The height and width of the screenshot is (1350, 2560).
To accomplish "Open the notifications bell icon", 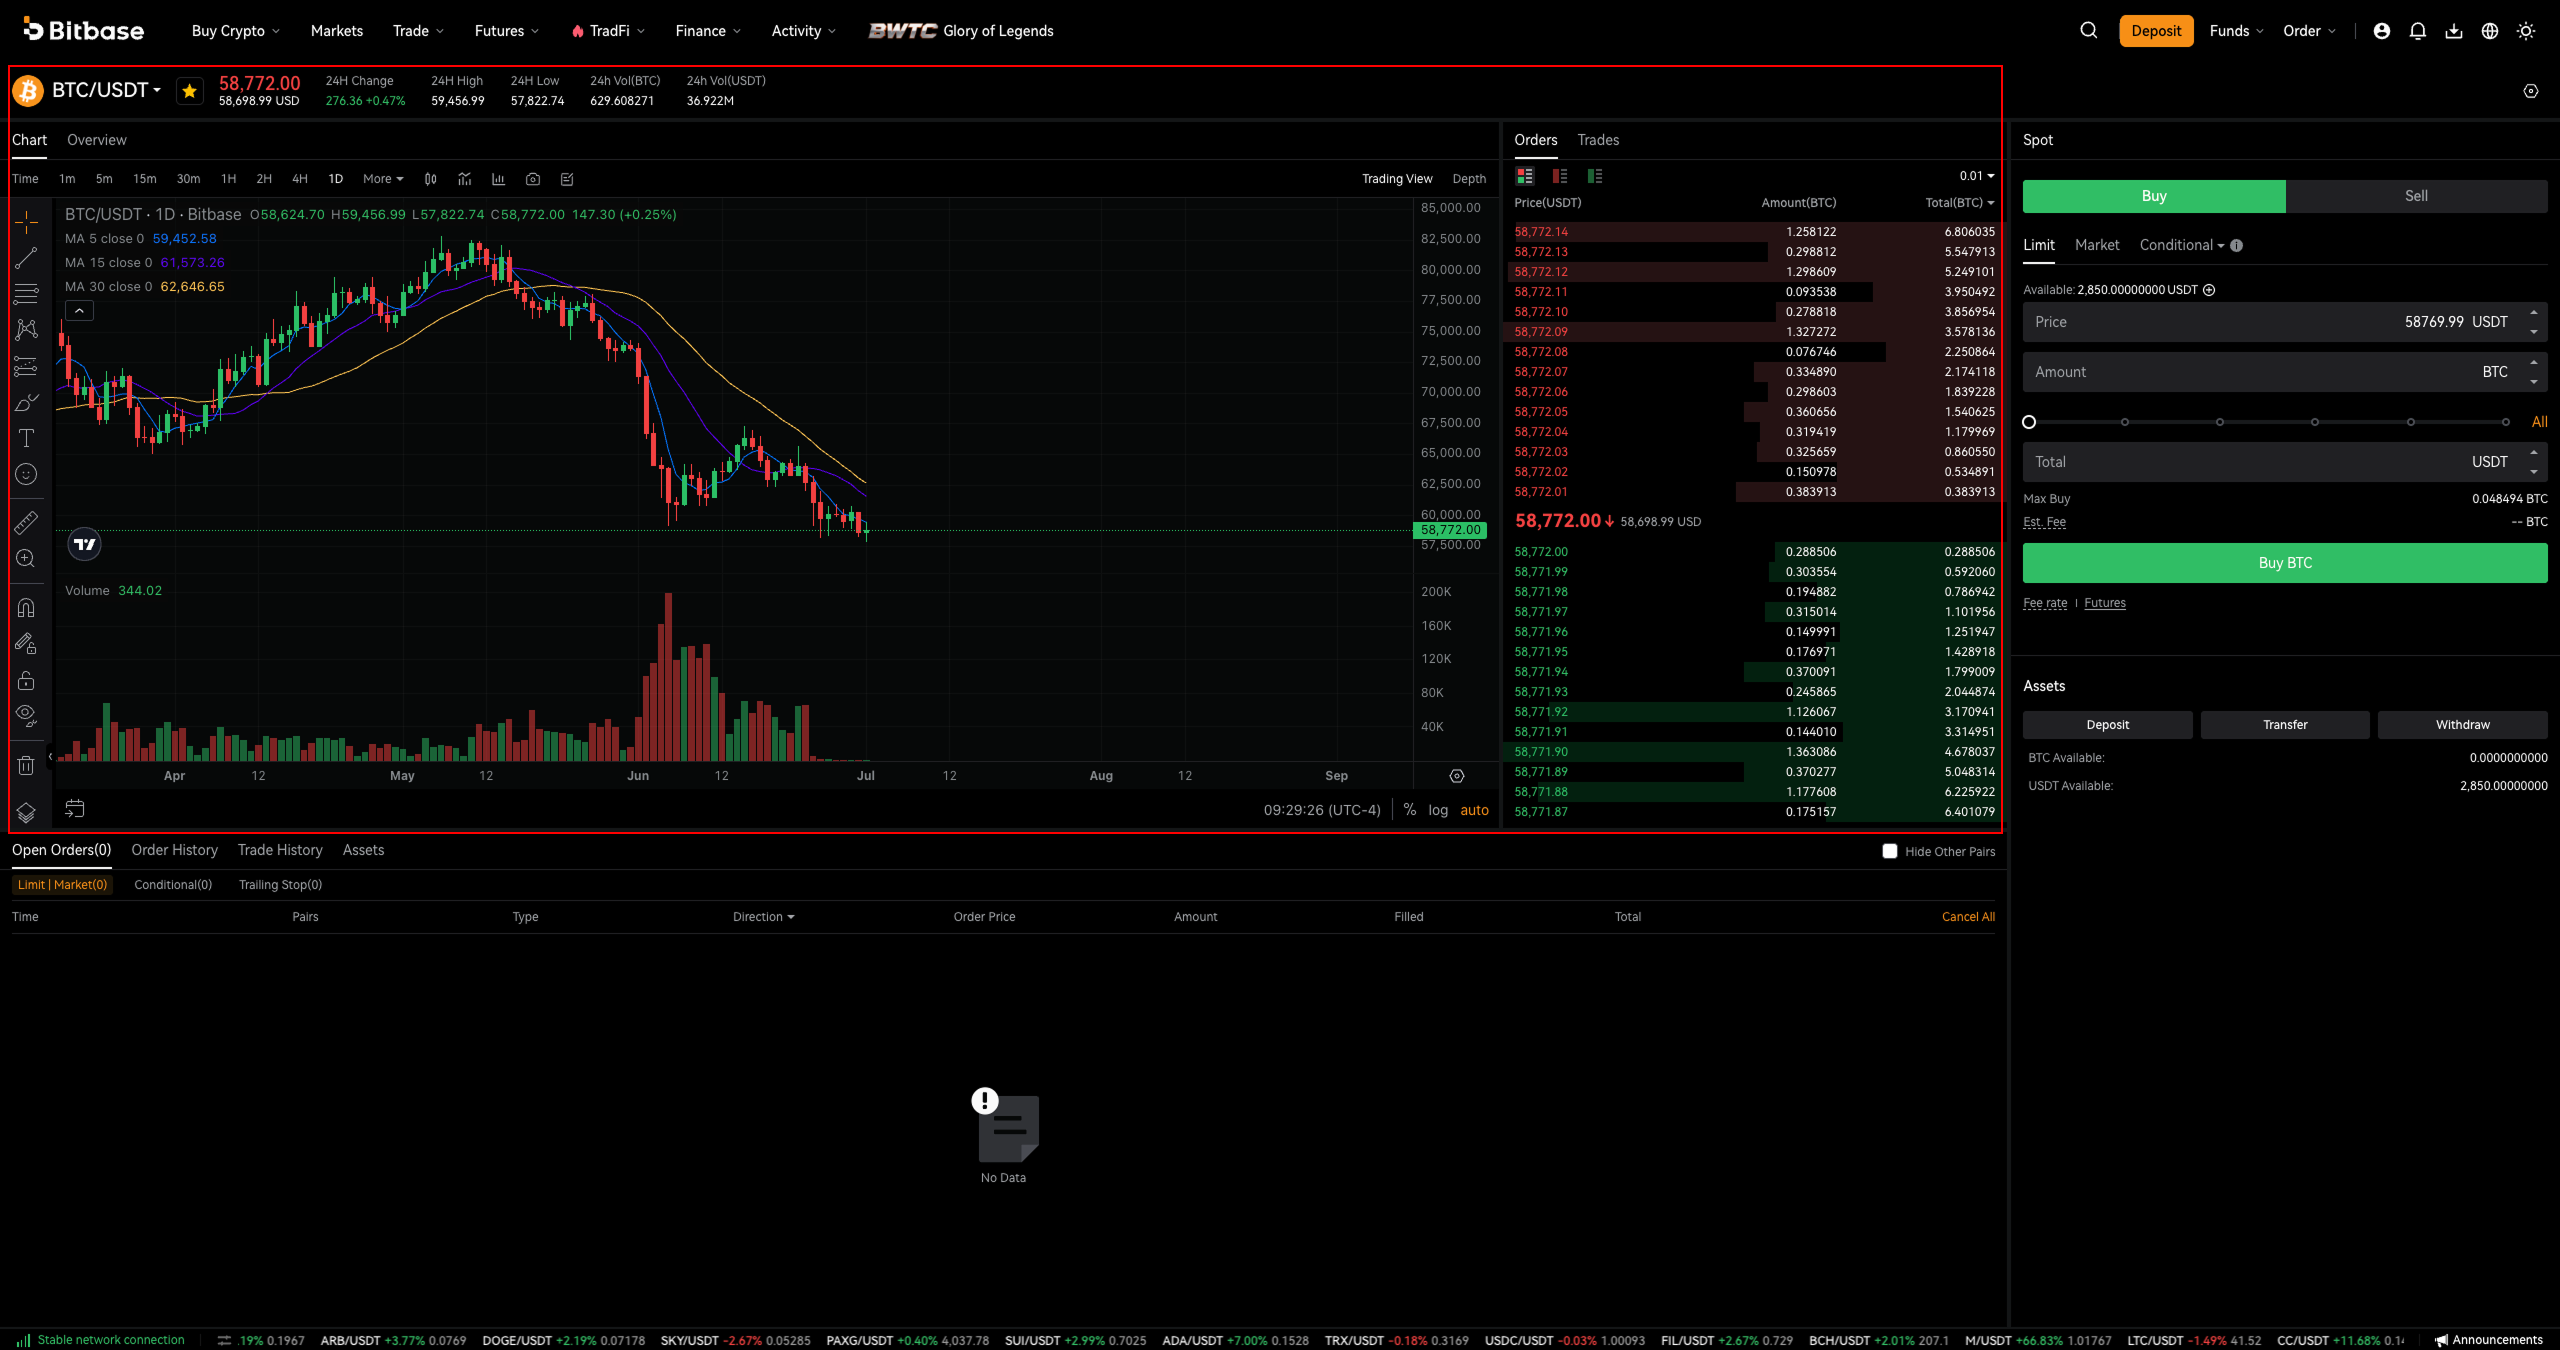I will [x=2418, y=31].
